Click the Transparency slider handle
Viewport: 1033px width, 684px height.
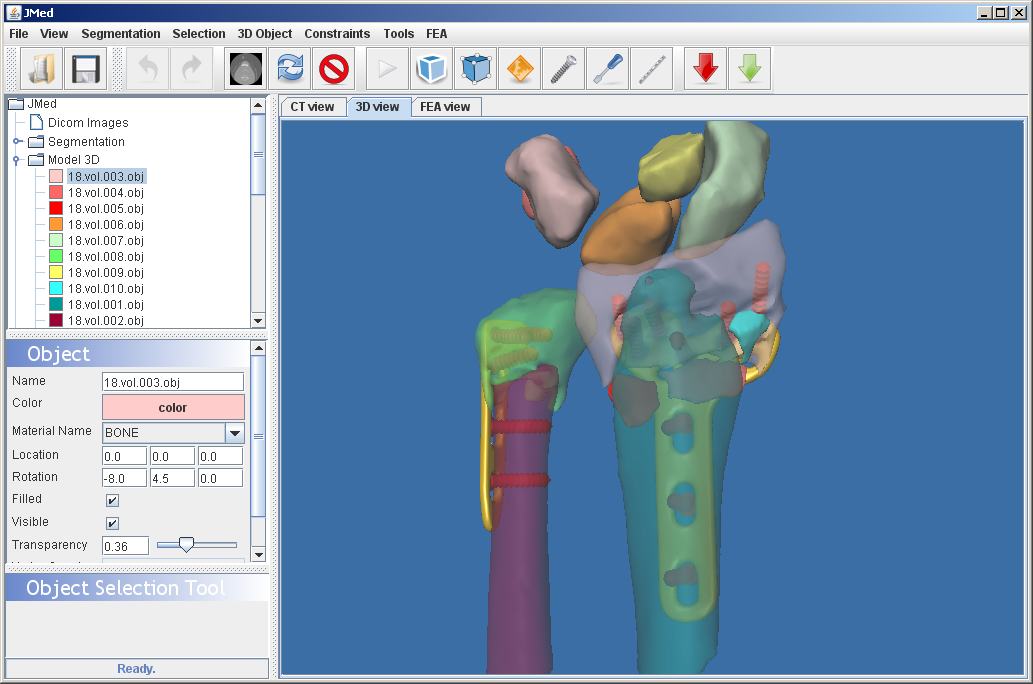186,545
